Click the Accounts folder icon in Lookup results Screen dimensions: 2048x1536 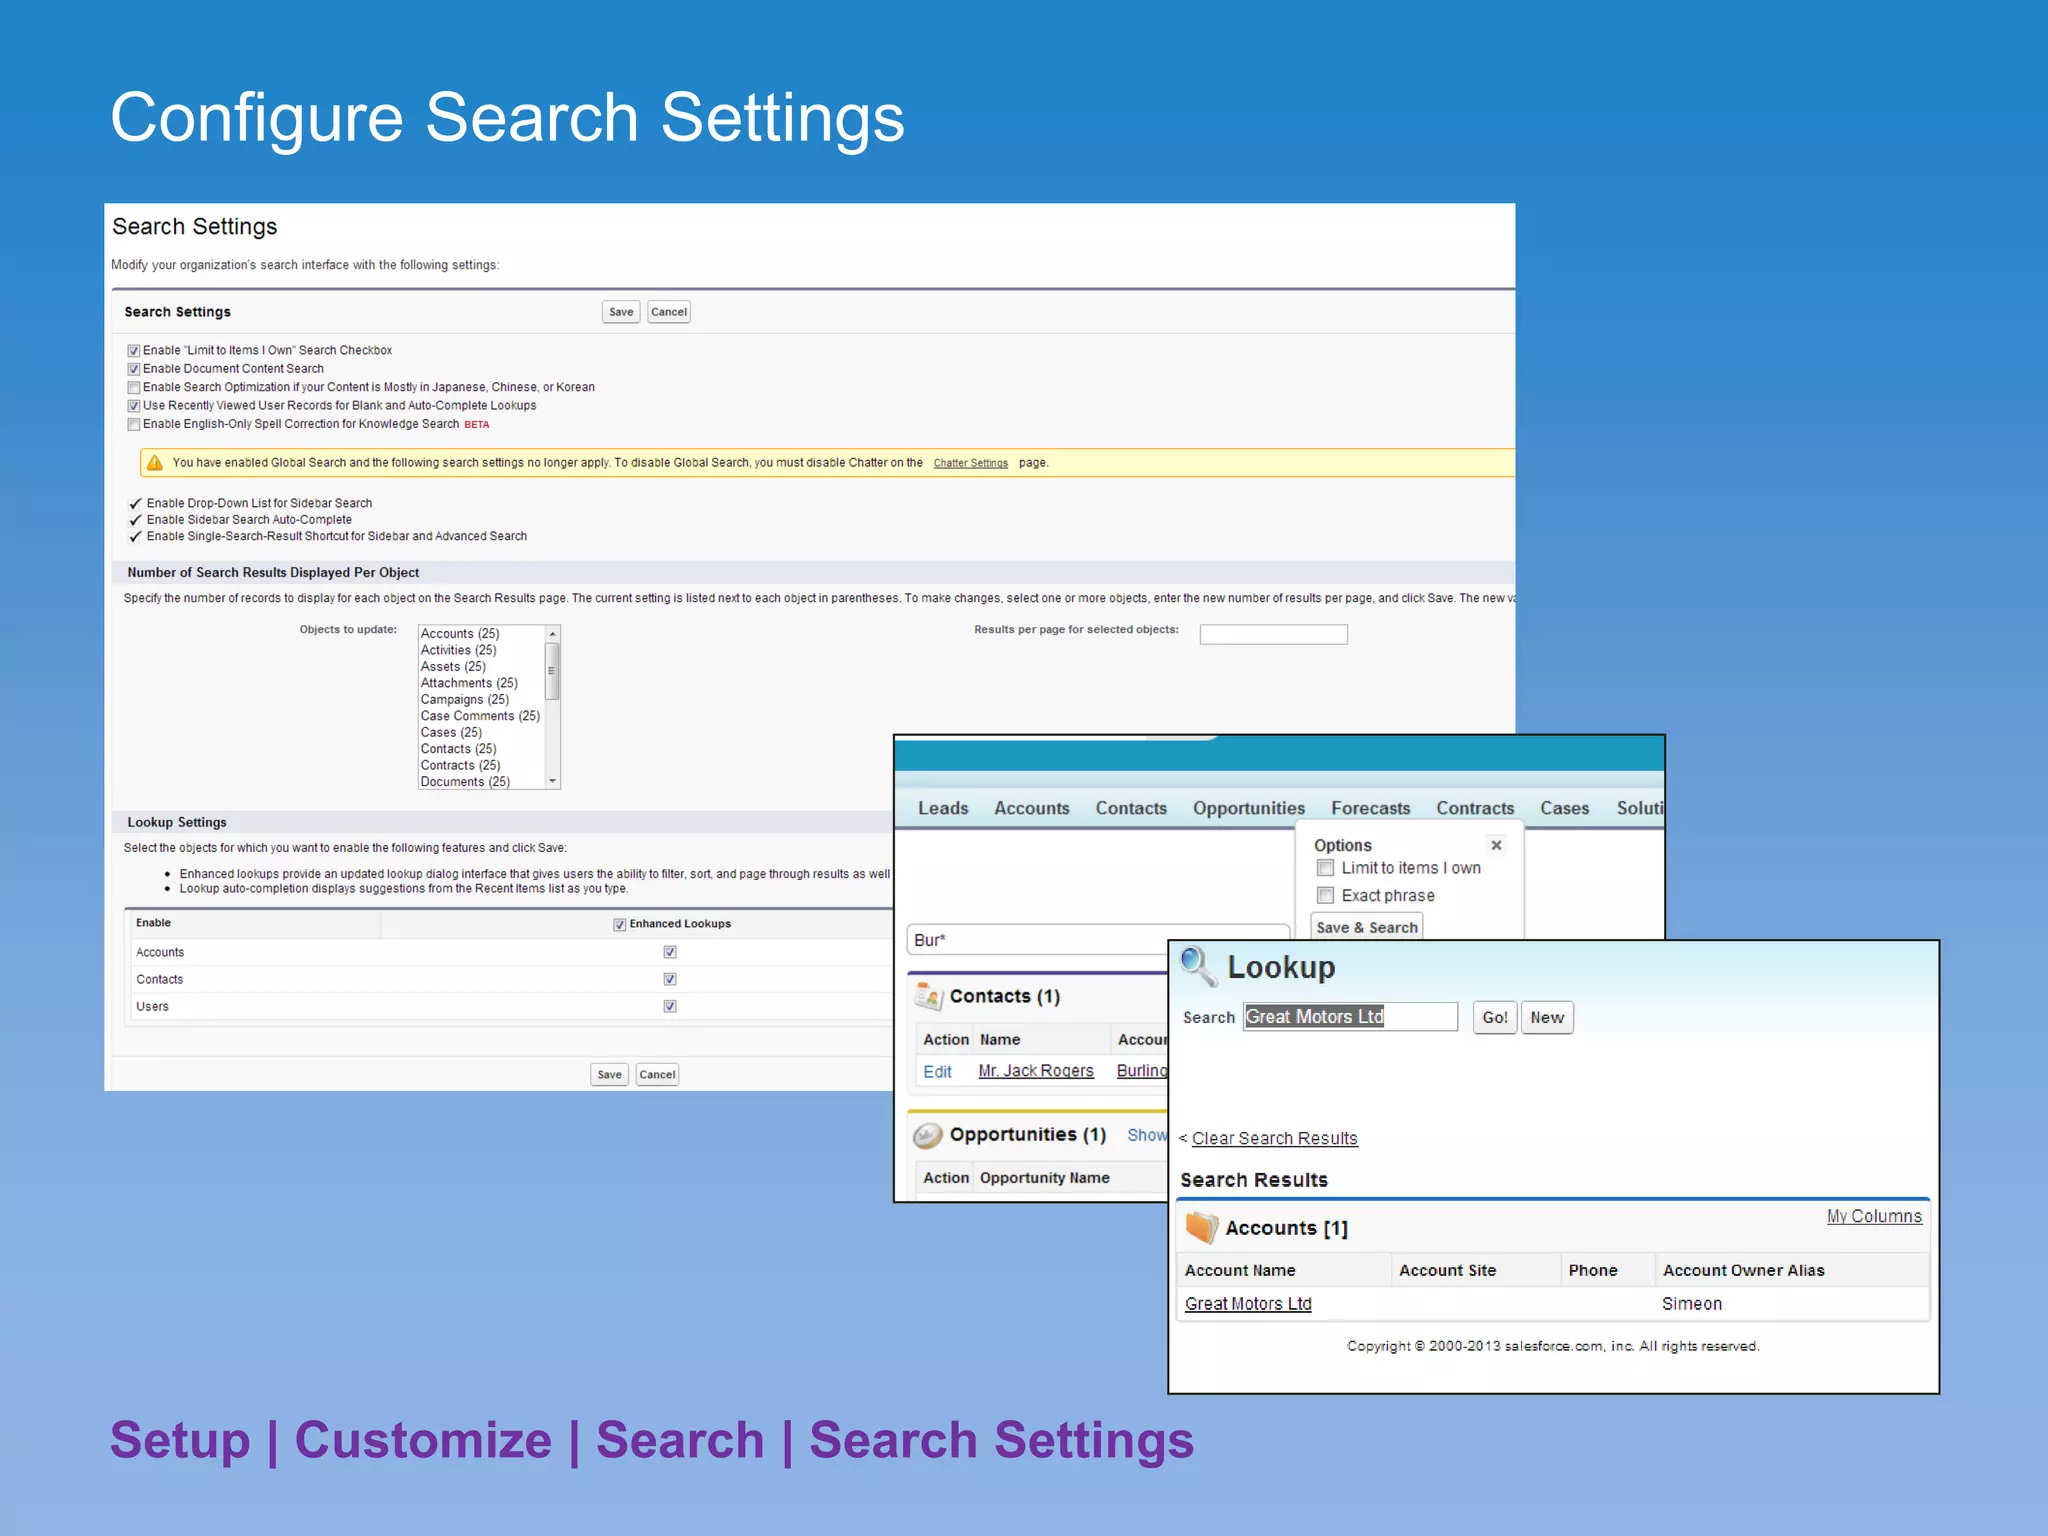(x=1201, y=1227)
